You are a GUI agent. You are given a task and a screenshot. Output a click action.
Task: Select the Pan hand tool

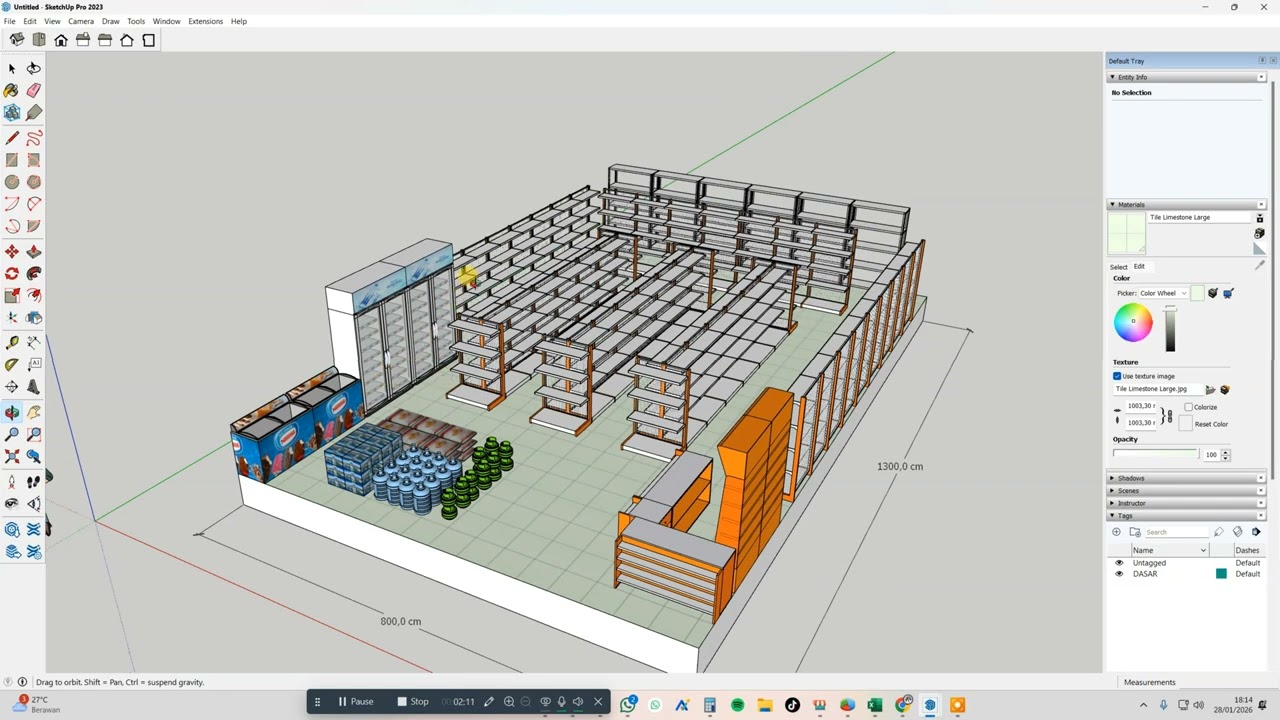pos(34,412)
